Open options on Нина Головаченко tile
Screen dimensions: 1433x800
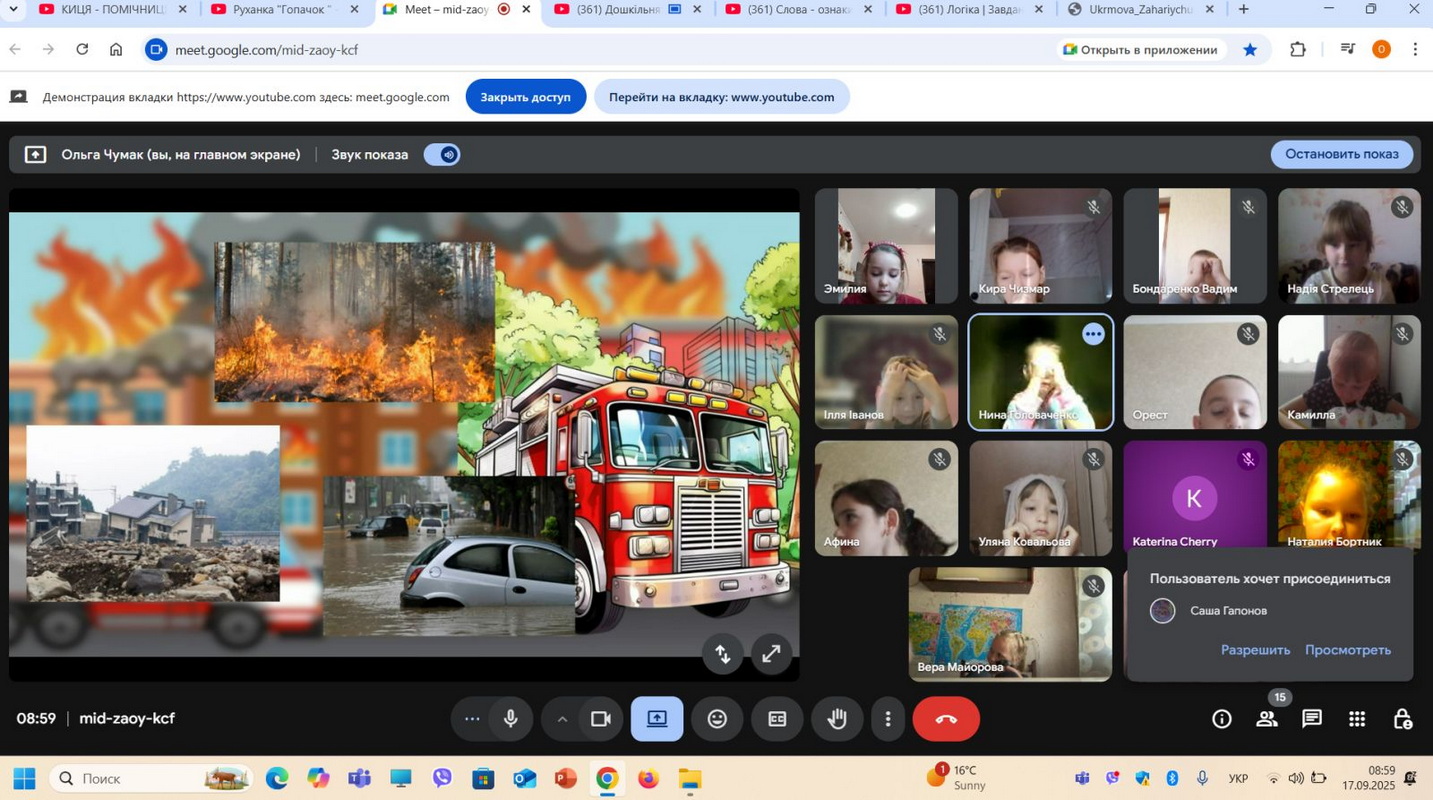coord(1093,335)
